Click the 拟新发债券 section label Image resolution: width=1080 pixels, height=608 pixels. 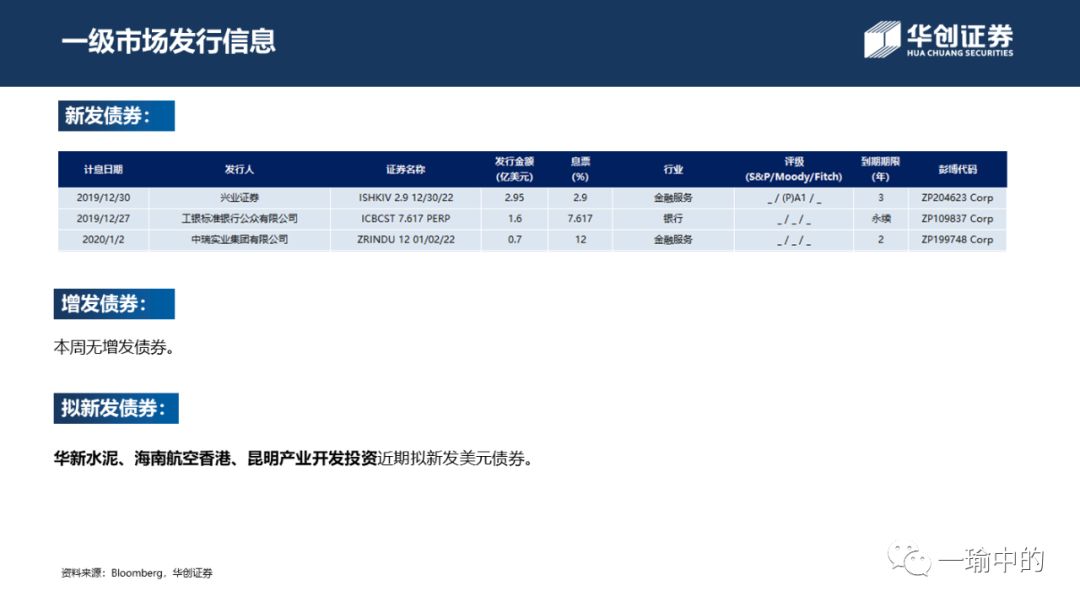tap(116, 408)
